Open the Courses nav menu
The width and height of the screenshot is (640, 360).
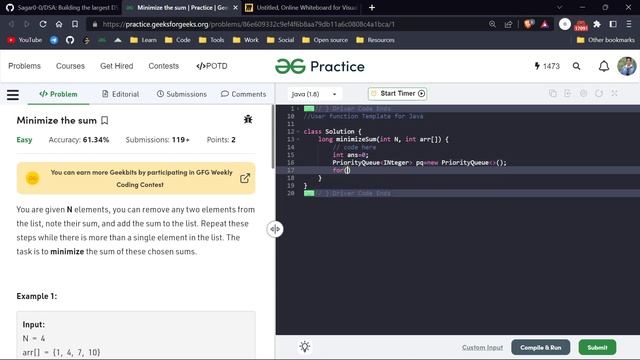point(70,66)
